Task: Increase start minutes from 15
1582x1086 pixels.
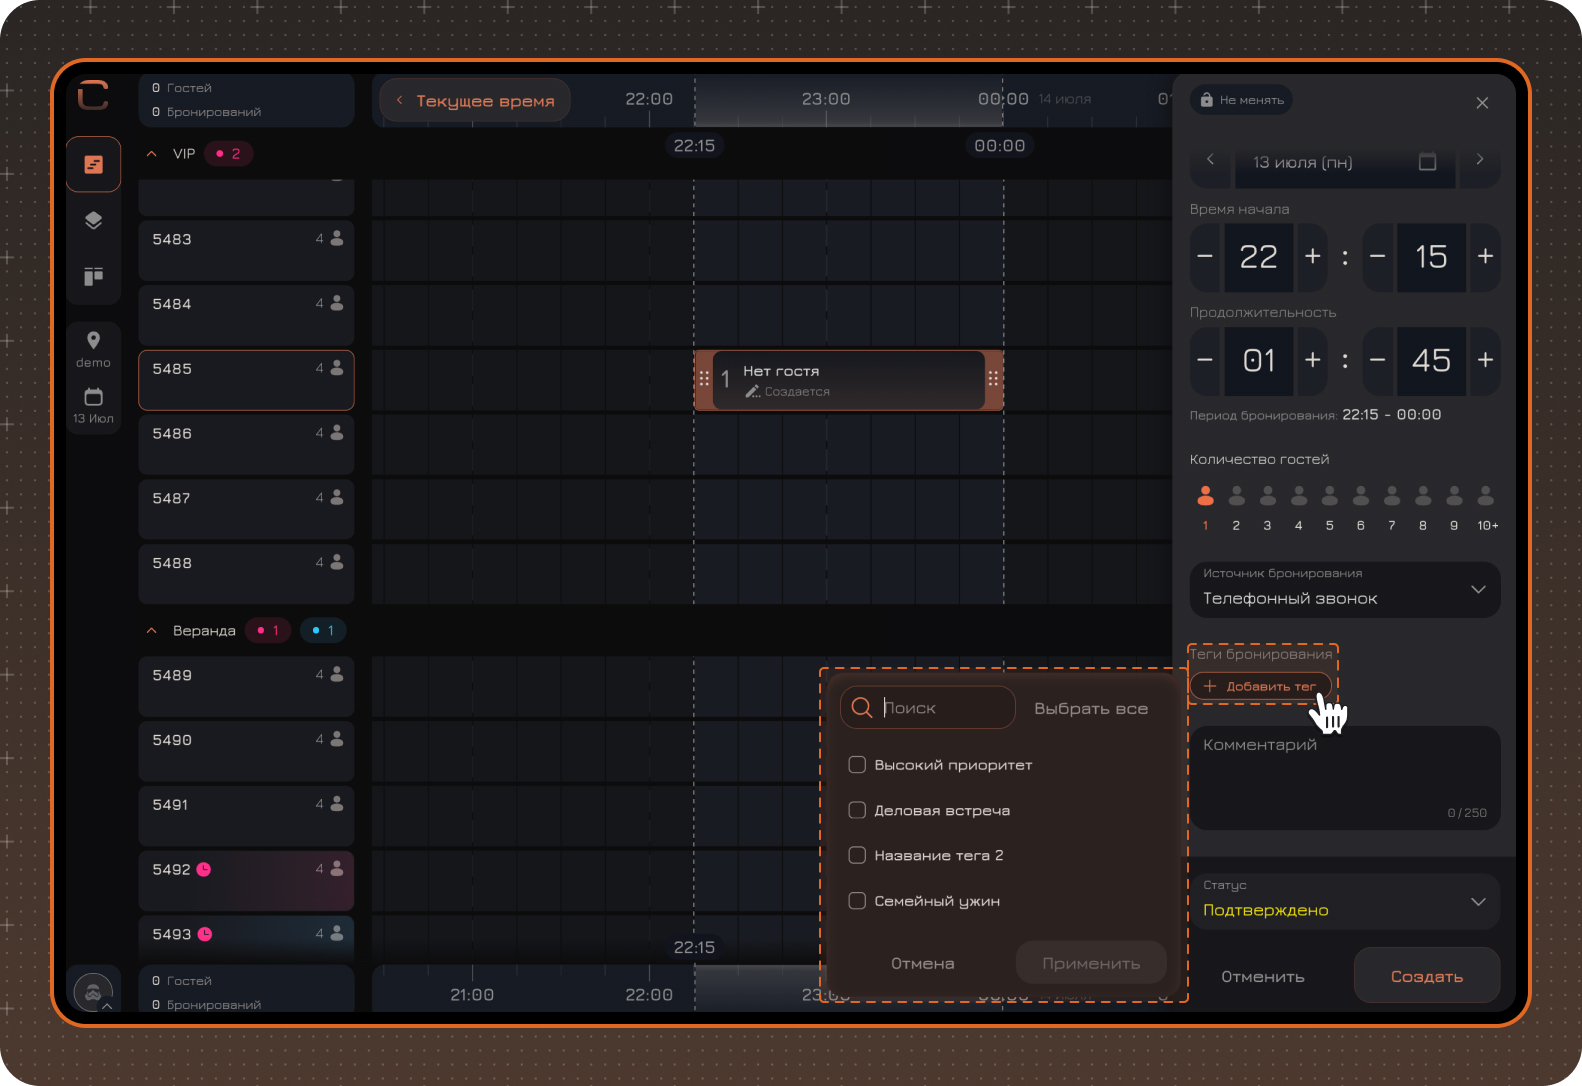Action: (x=1485, y=257)
